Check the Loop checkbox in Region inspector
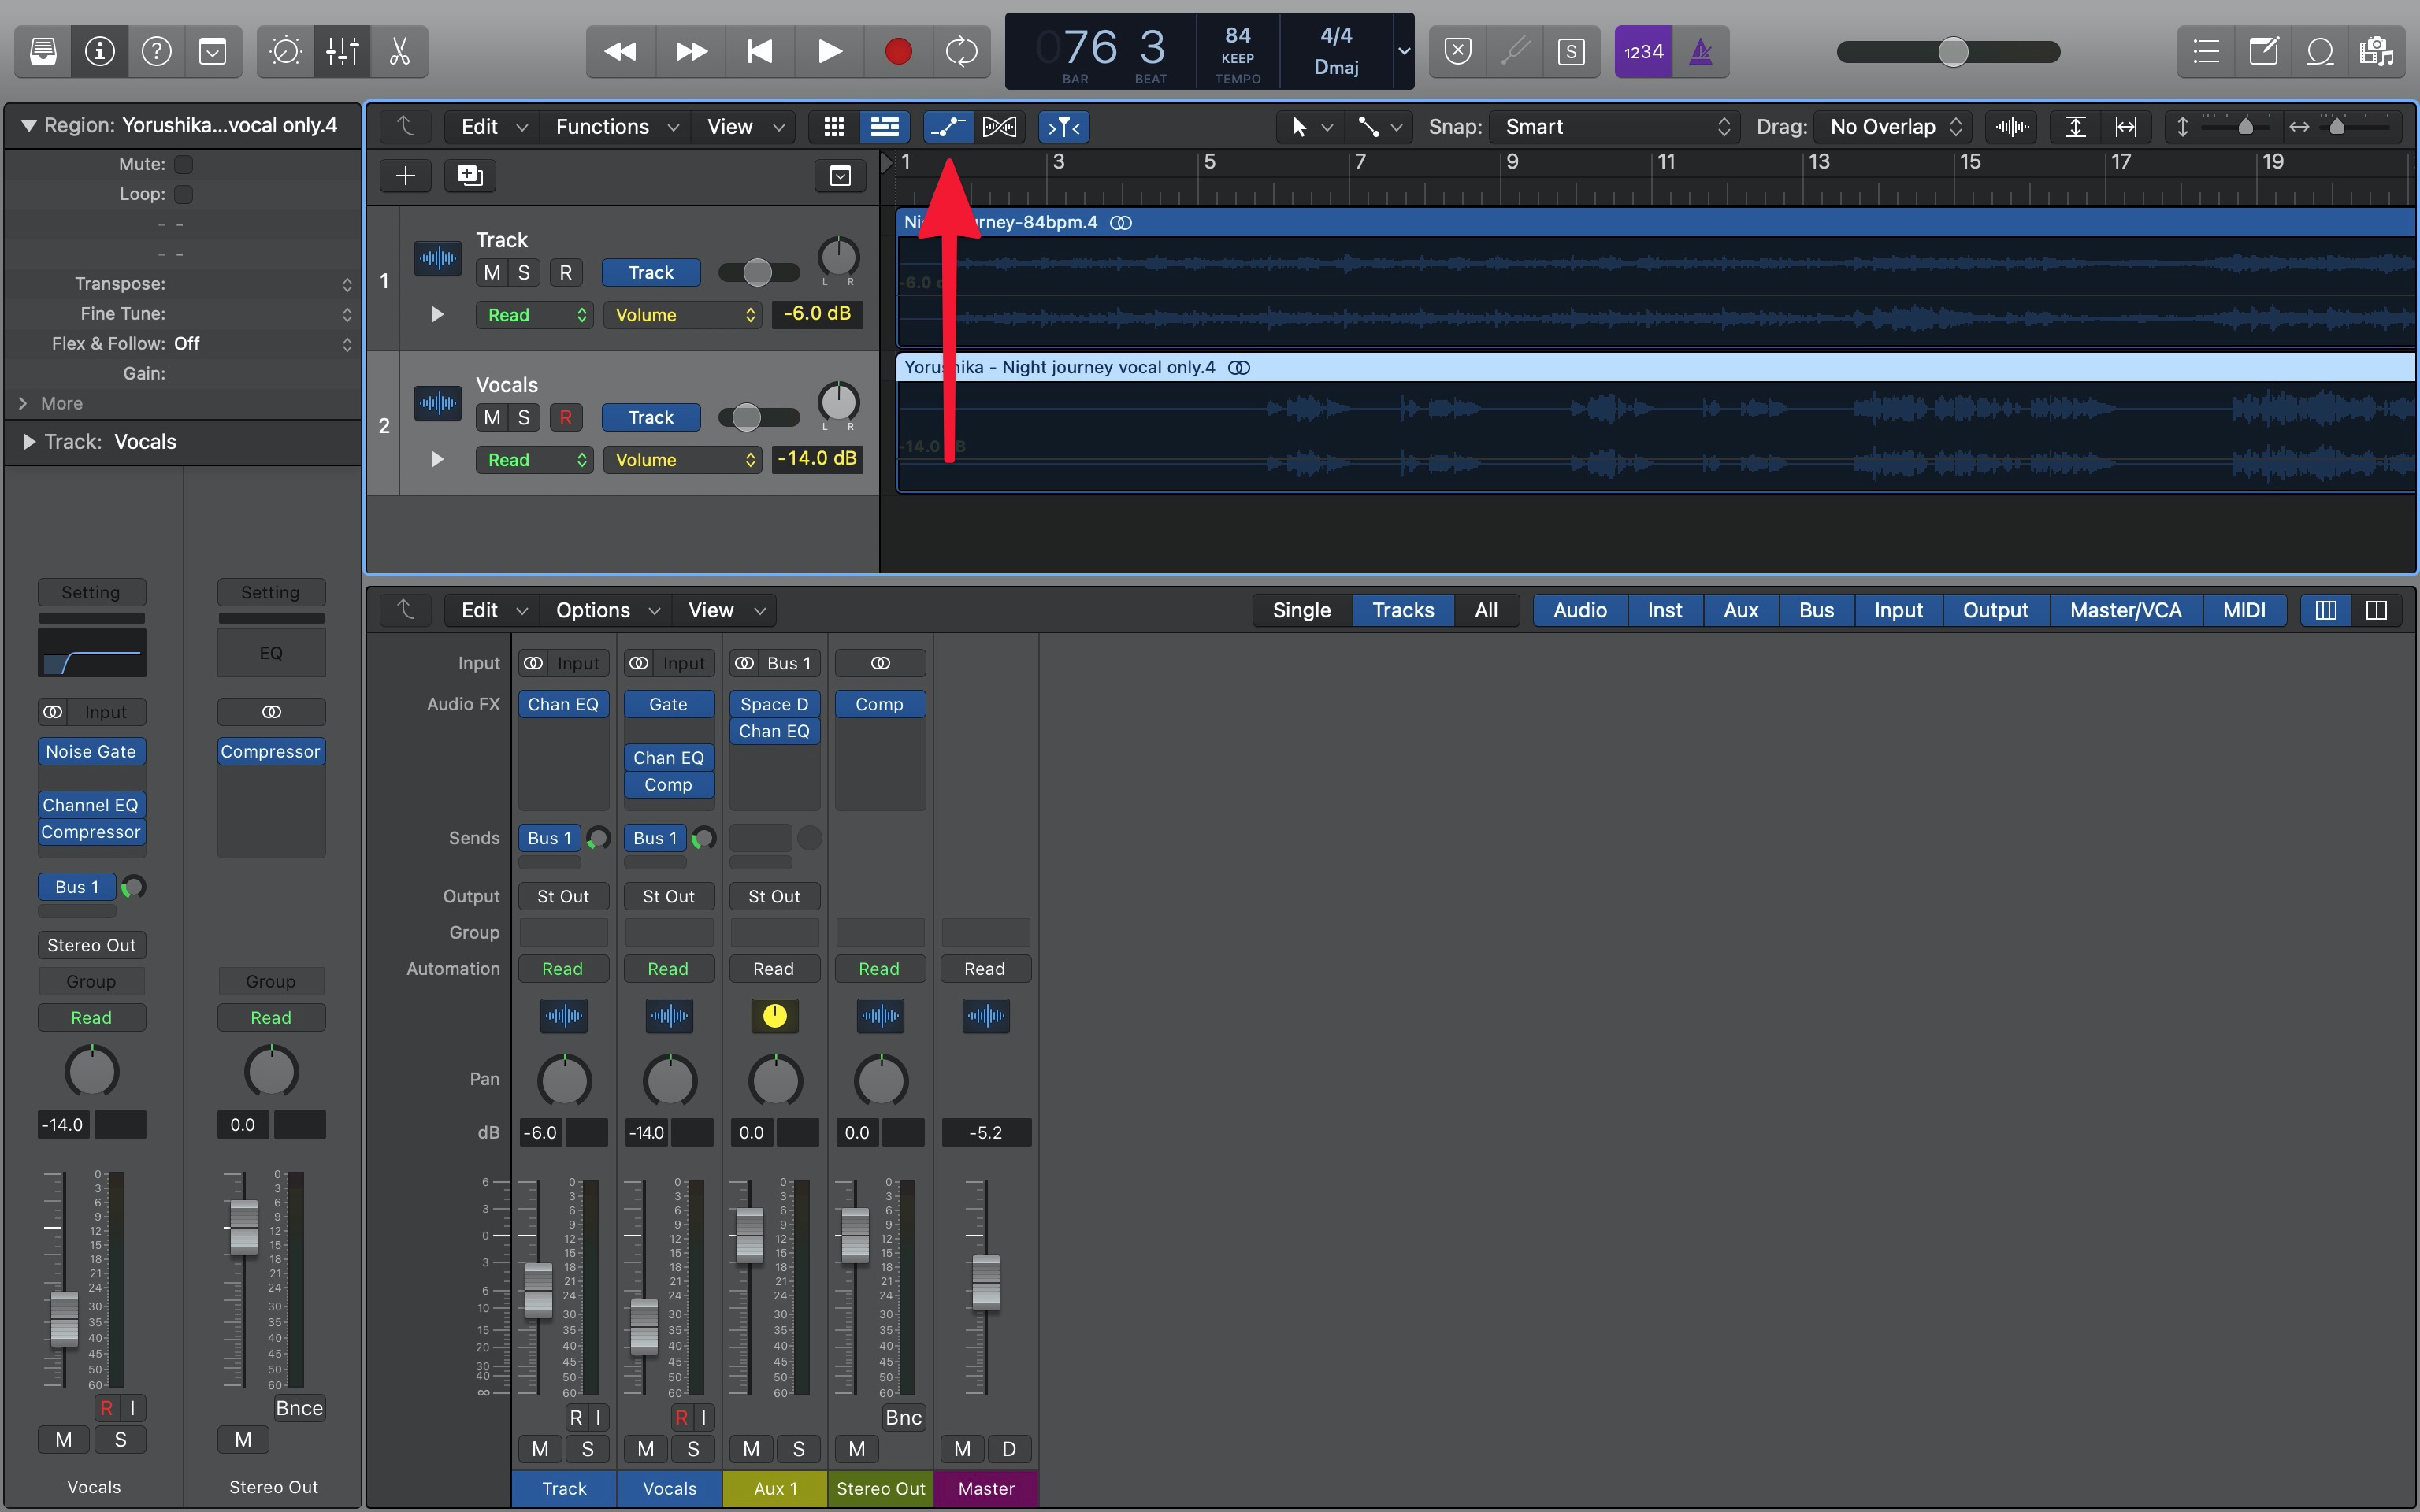 tap(184, 194)
